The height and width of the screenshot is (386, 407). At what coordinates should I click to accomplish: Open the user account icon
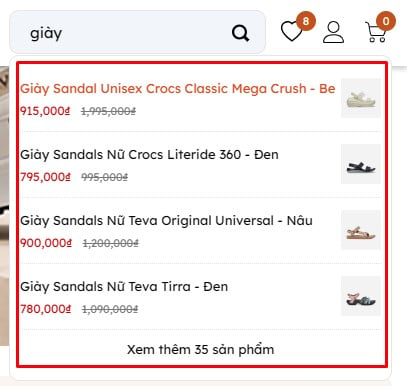pos(333,32)
